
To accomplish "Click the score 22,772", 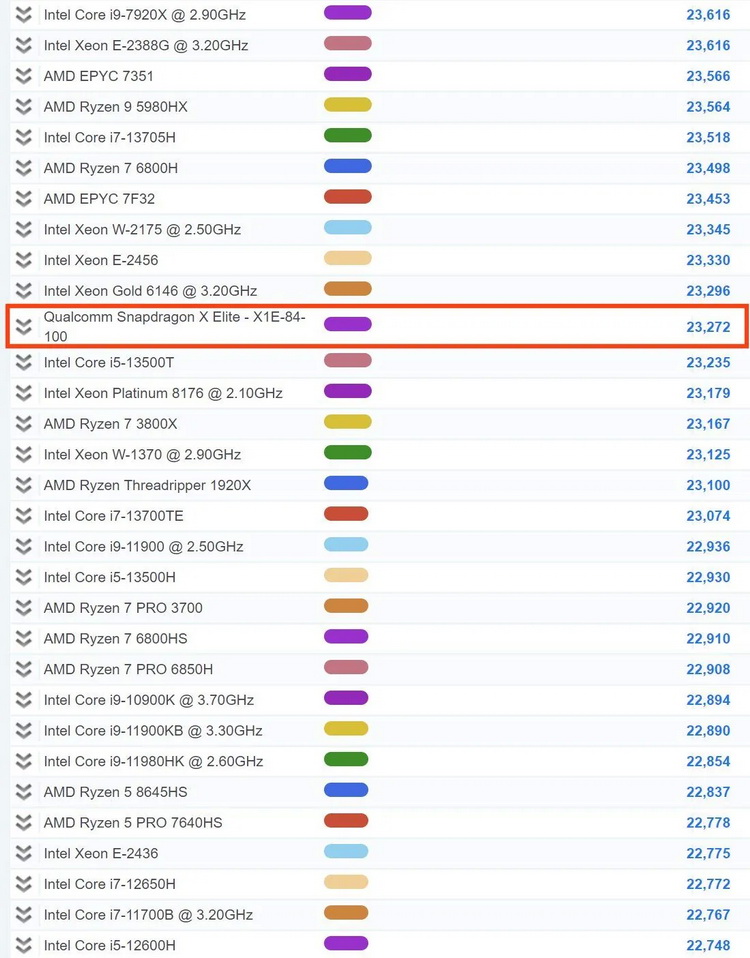I will (x=708, y=883).
